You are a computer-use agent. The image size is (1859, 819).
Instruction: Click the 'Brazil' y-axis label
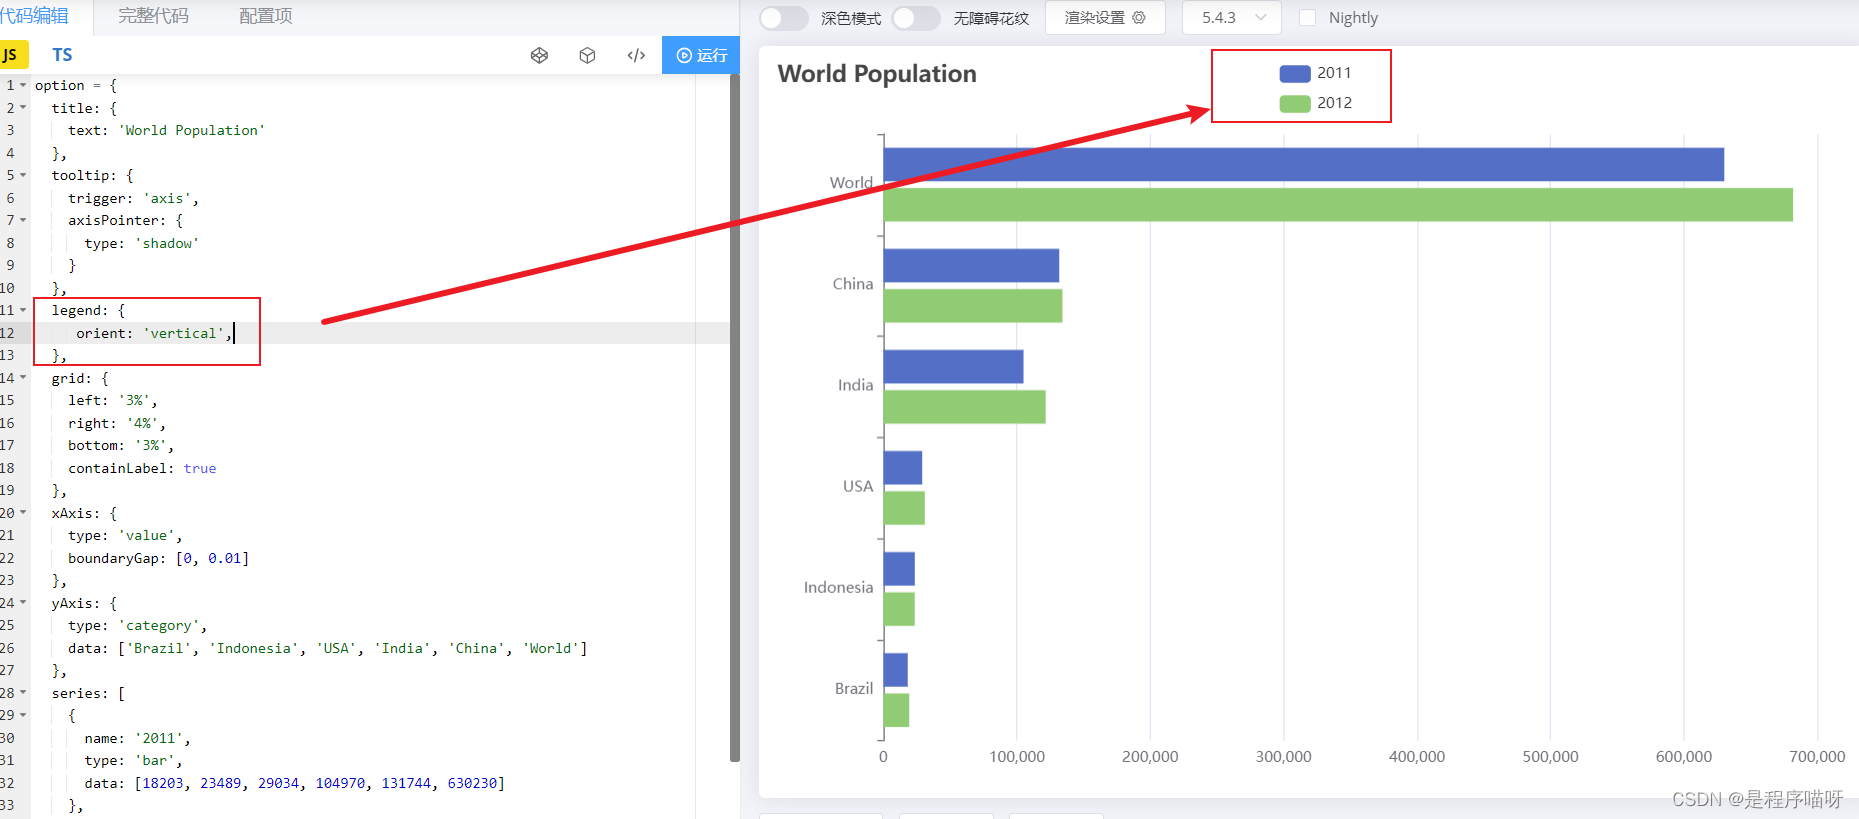click(x=854, y=688)
